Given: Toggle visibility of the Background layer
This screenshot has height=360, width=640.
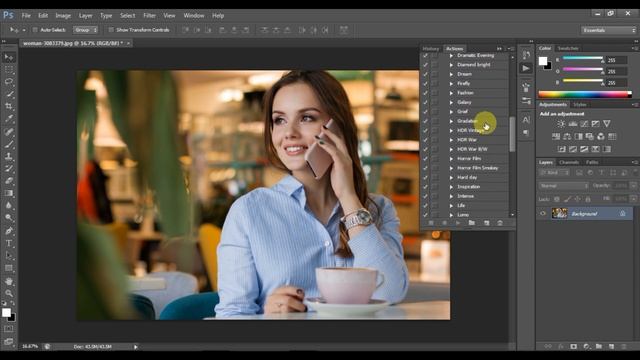Looking at the screenshot, I should (x=543, y=213).
